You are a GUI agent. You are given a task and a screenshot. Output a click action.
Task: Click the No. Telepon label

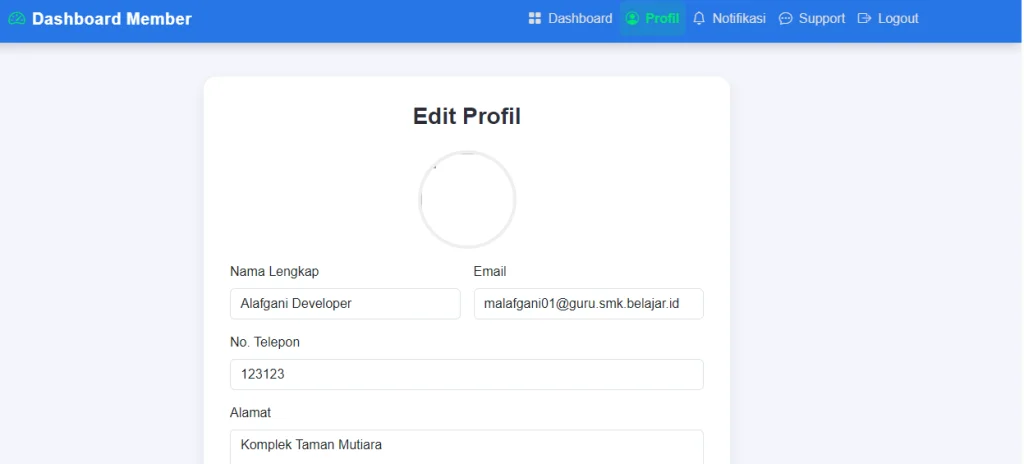click(265, 342)
